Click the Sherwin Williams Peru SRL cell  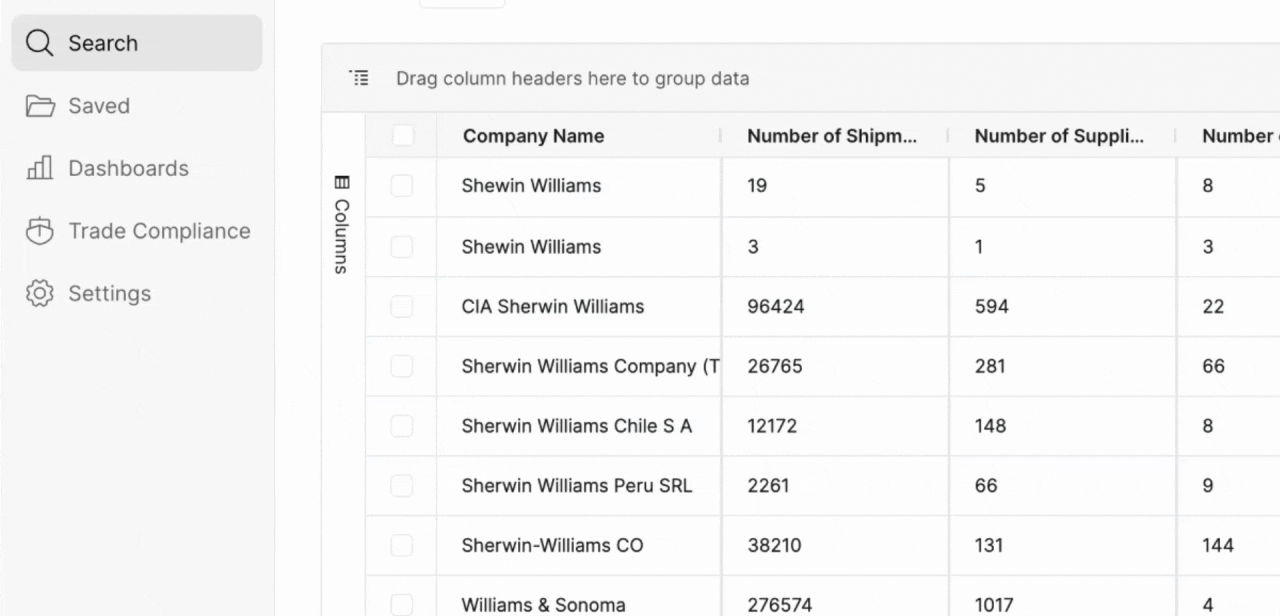576,486
